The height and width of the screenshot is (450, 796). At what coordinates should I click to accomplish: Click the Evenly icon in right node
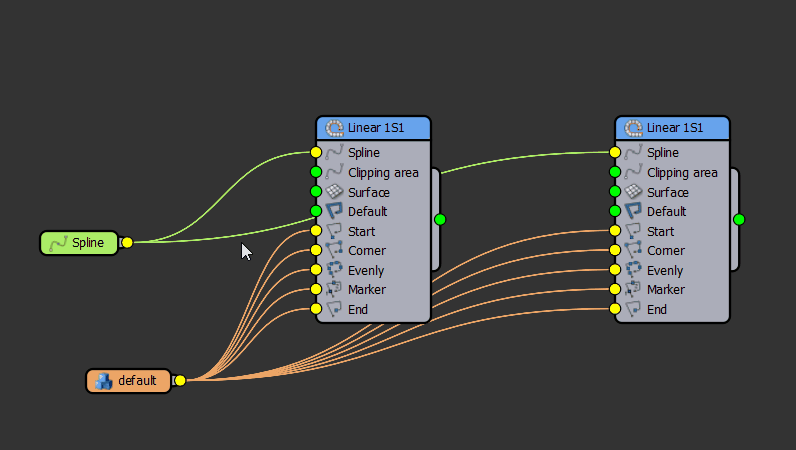(x=634, y=270)
